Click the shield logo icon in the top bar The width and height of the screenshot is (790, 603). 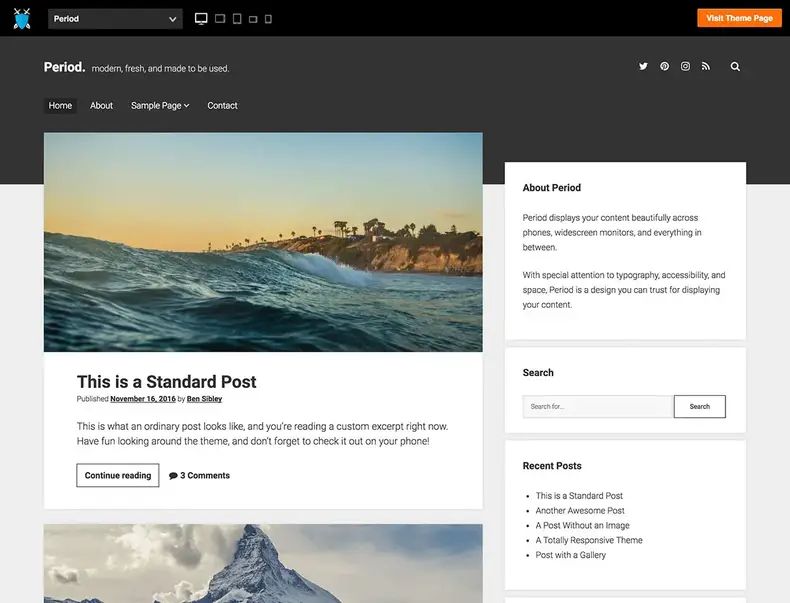tap(22, 19)
